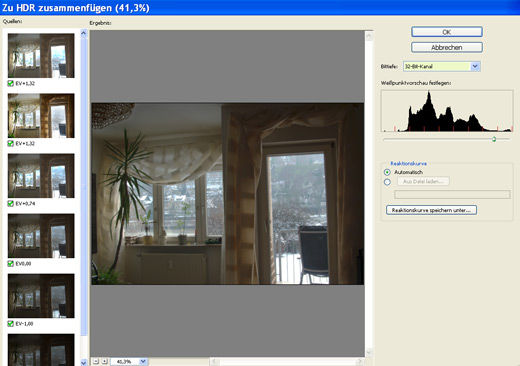Click the preview horizontal scroll left arrow
The image size is (520, 366).
pyautogui.click(x=214, y=361)
